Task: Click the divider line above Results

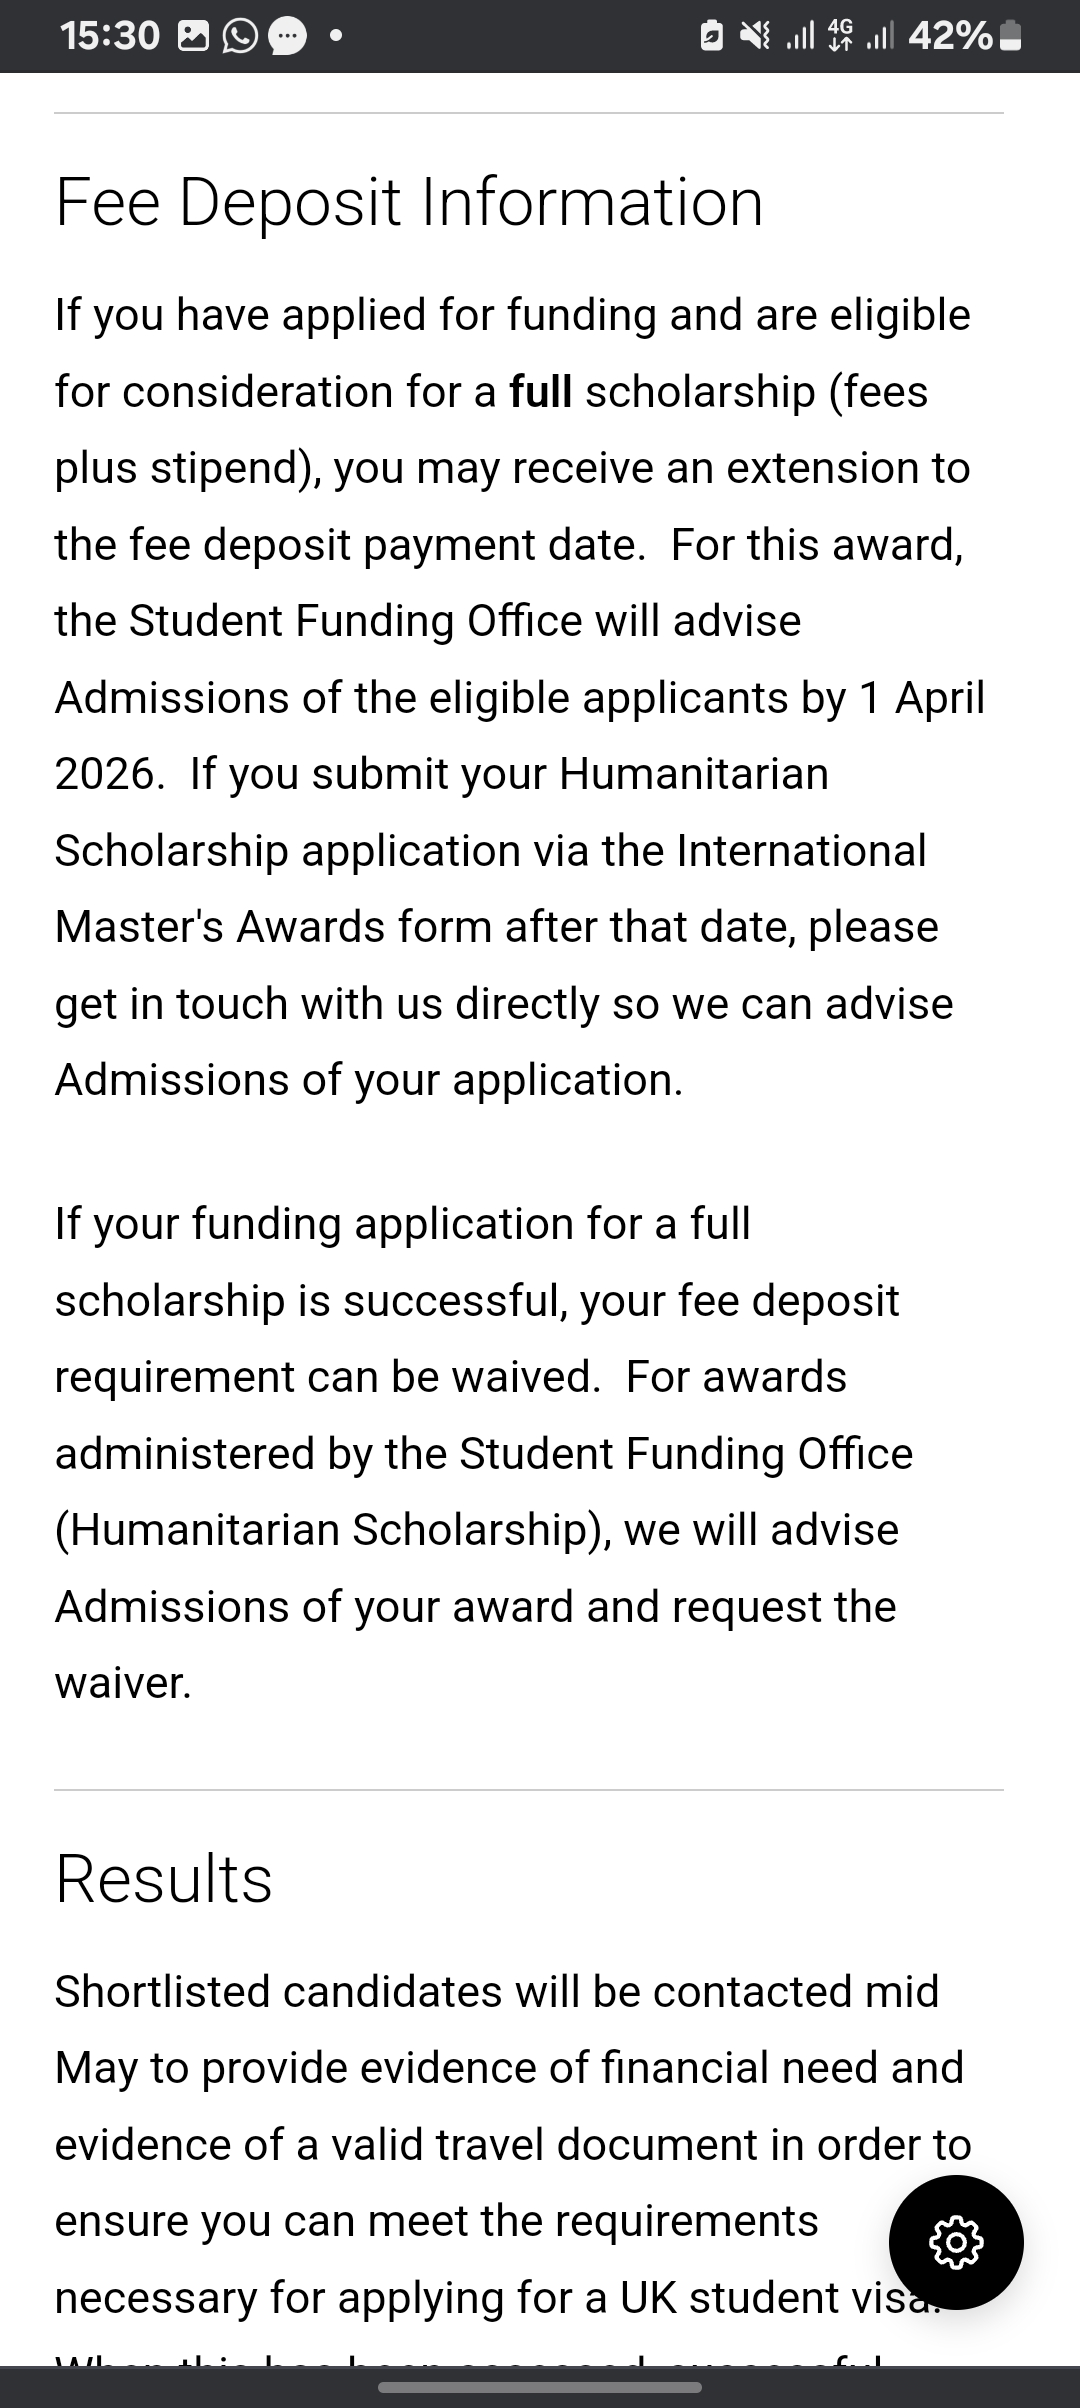Action: 528,1790
